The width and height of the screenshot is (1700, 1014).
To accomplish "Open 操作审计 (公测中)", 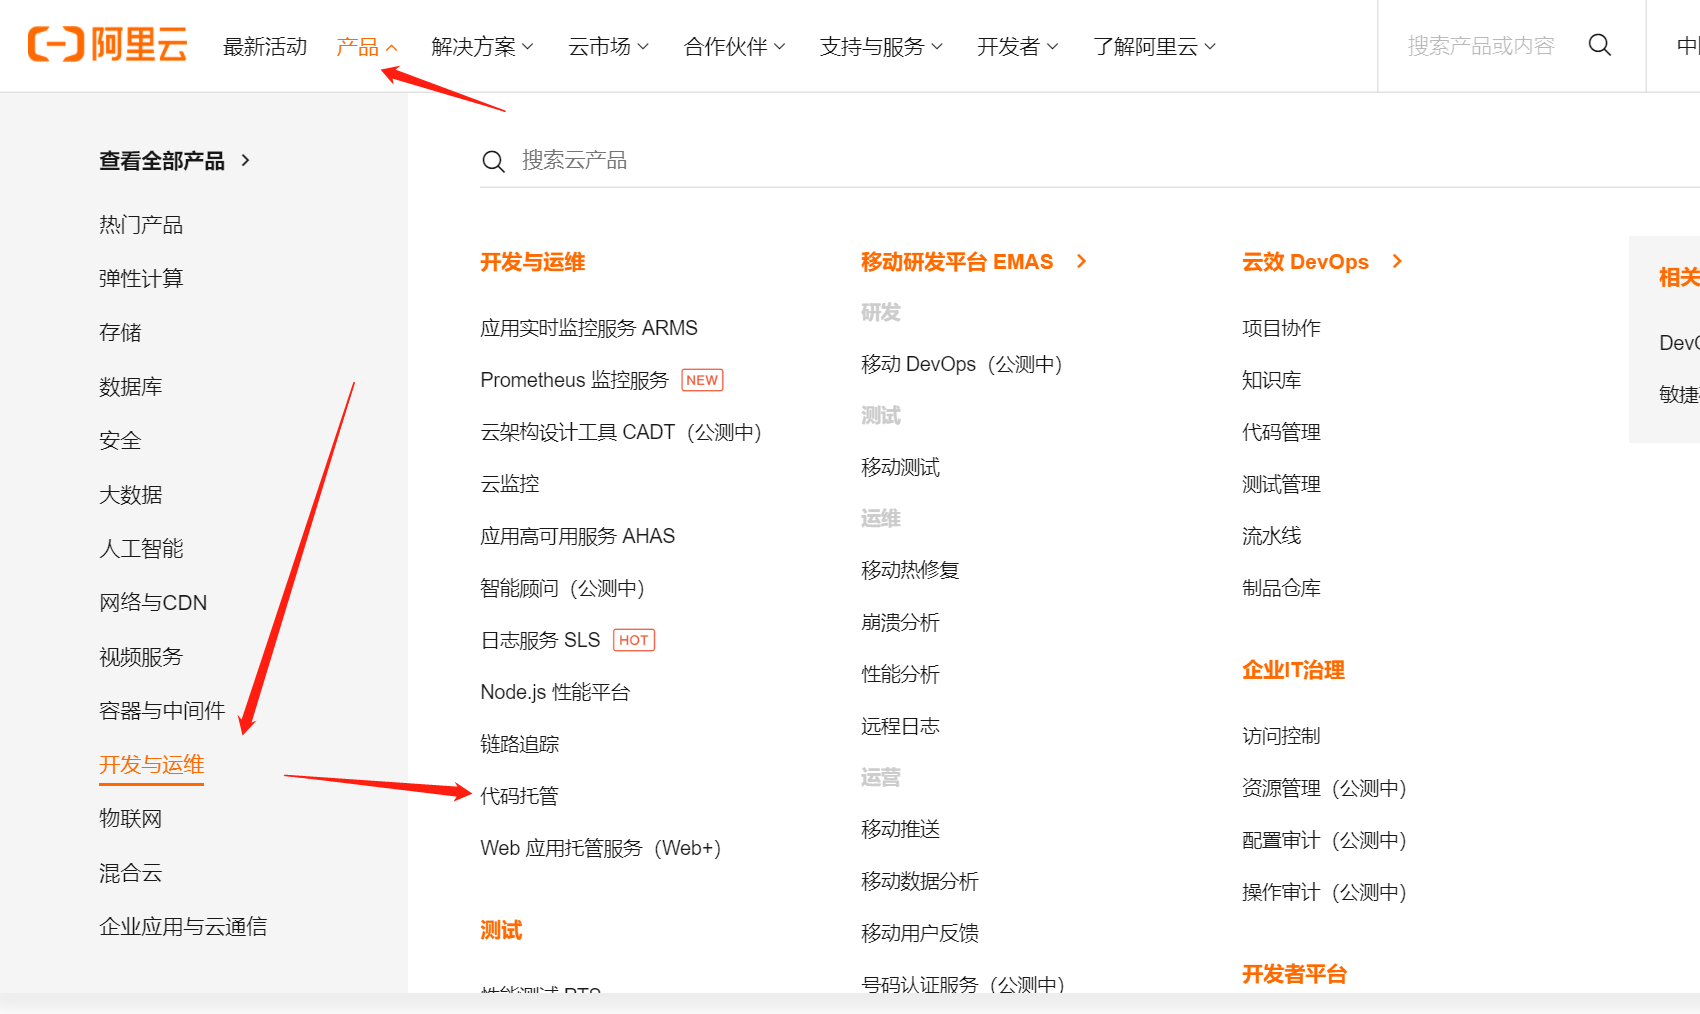I will (1325, 892).
